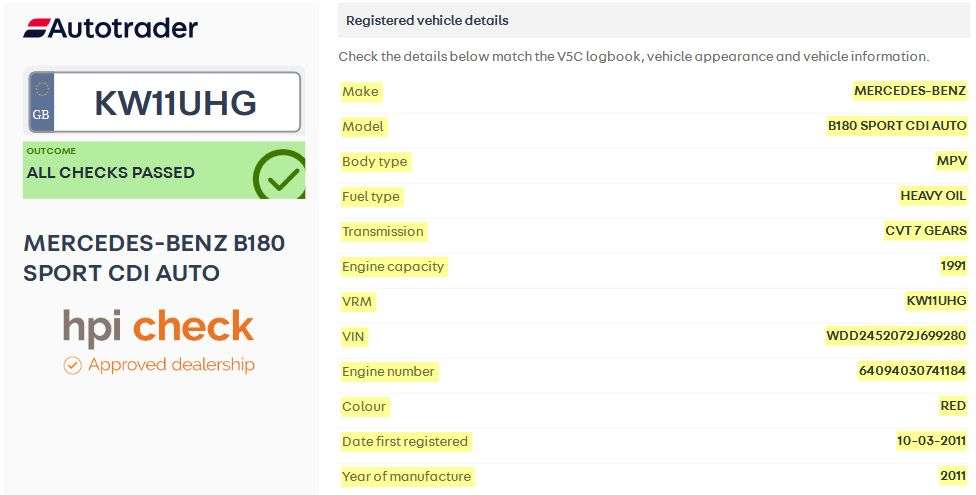Click the Year of manufacture label
The image size is (976, 495).
tap(406, 476)
